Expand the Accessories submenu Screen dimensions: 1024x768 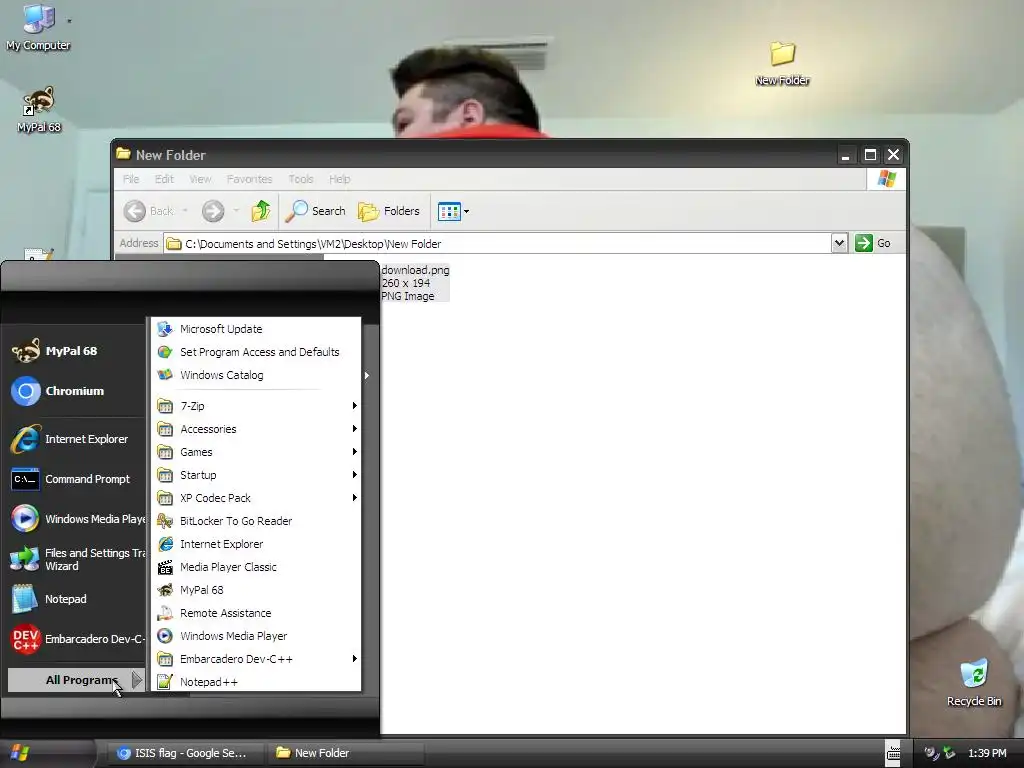coord(256,429)
